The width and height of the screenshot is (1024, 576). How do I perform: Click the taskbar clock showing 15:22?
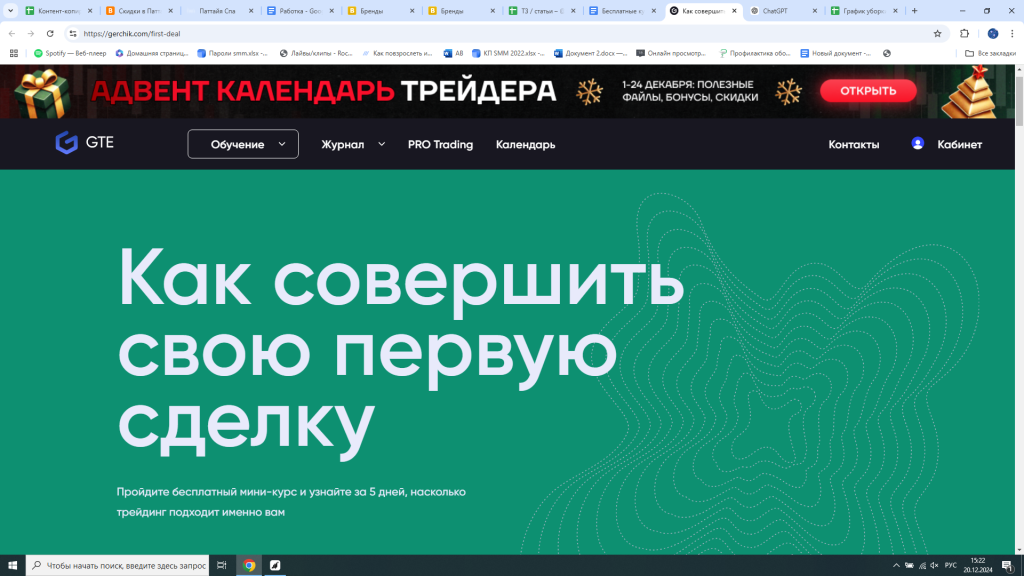pyautogui.click(x=978, y=566)
